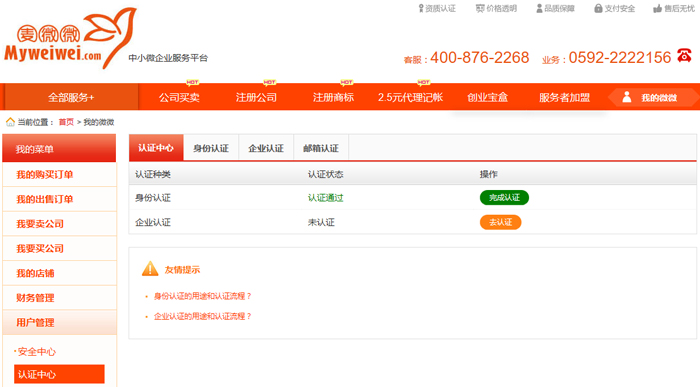700x387 pixels.
Task: Click the 资质认证 badge icon
Action: coord(421,8)
